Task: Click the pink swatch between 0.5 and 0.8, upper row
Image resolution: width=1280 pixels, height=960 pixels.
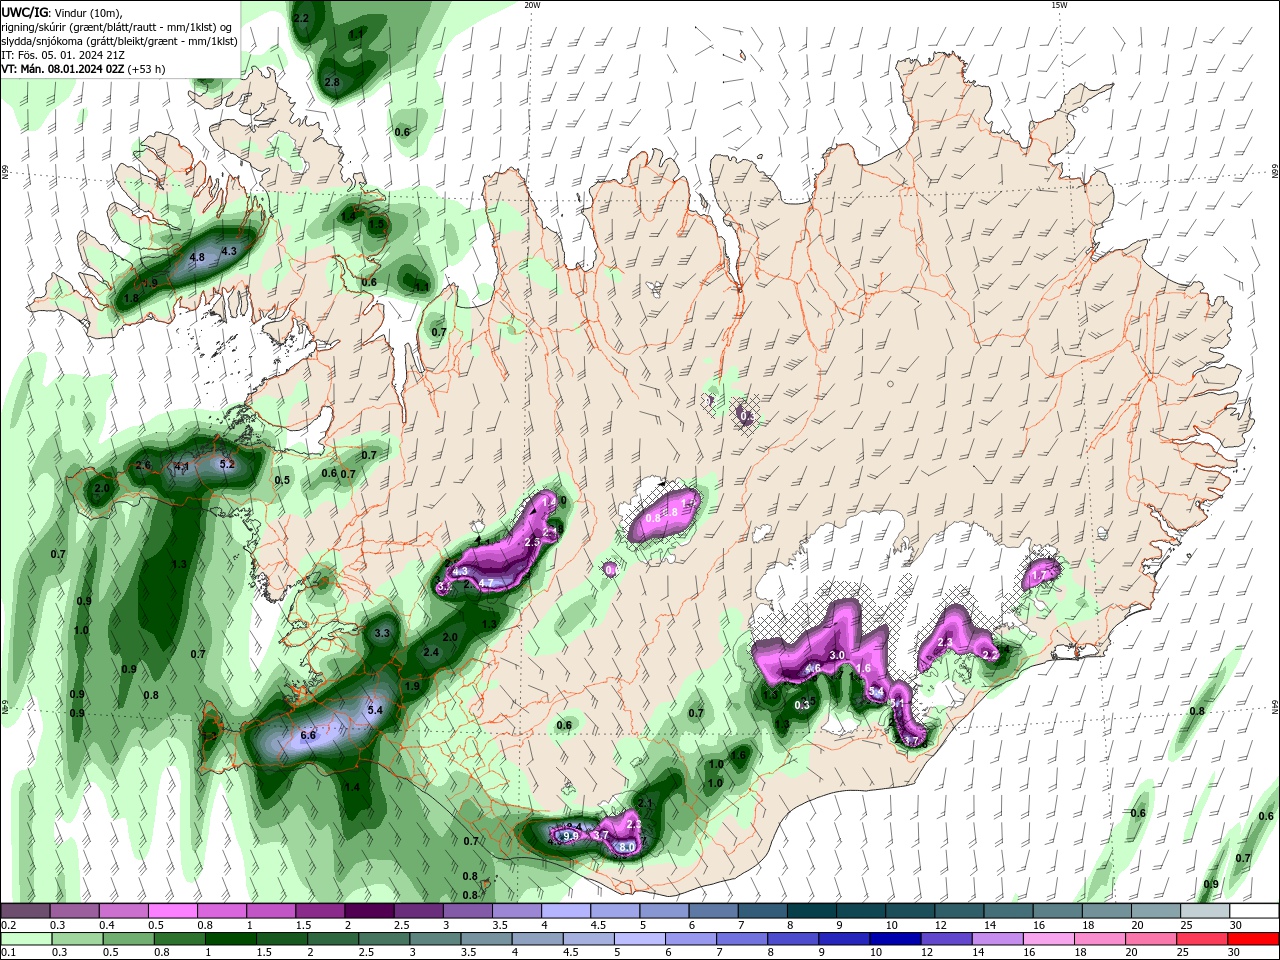Action: click(172, 911)
